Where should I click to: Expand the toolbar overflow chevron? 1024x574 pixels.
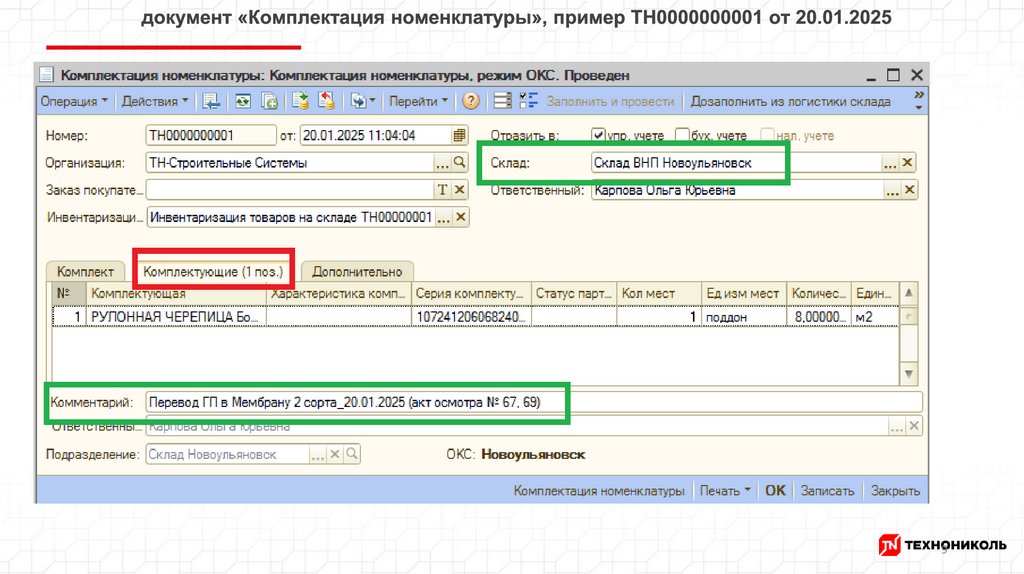tap(919, 101)
